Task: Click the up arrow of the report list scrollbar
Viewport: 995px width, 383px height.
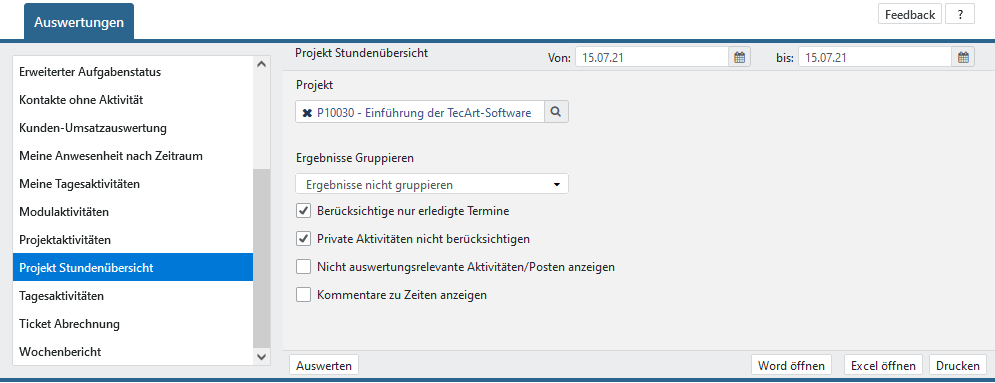Action: coord(261,63)
